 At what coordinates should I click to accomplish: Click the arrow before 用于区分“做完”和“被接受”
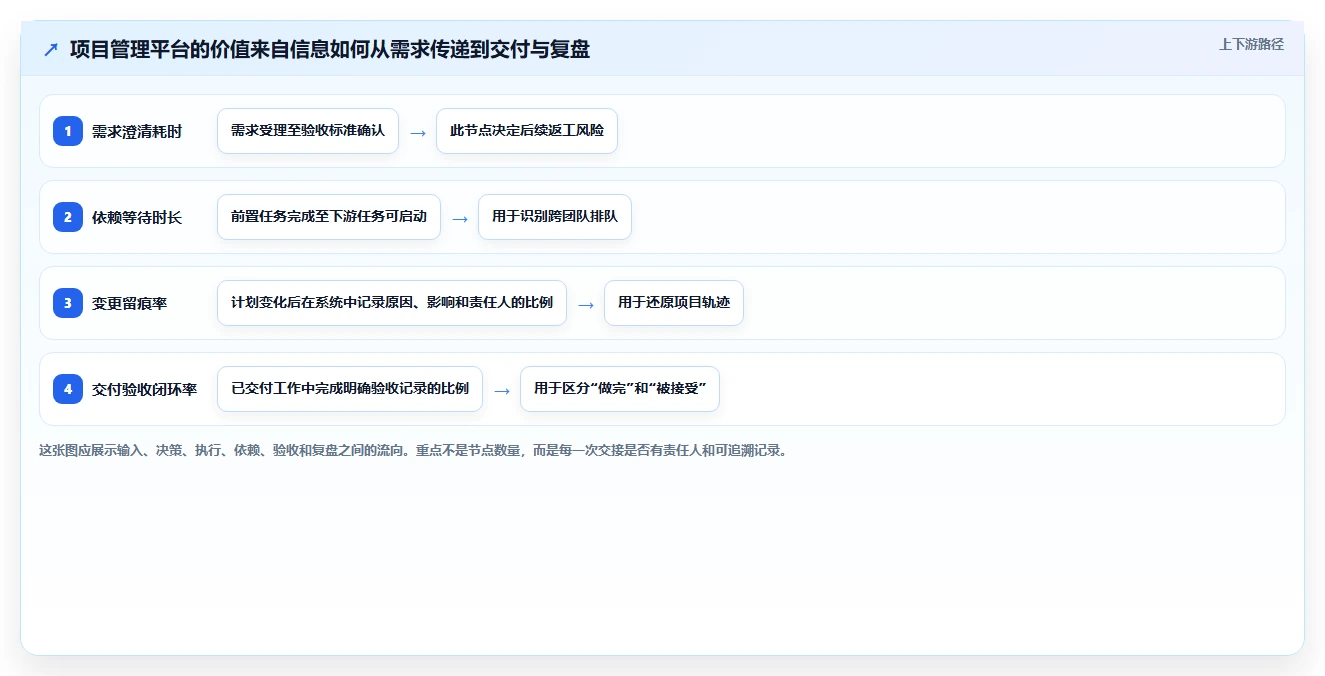502,390
